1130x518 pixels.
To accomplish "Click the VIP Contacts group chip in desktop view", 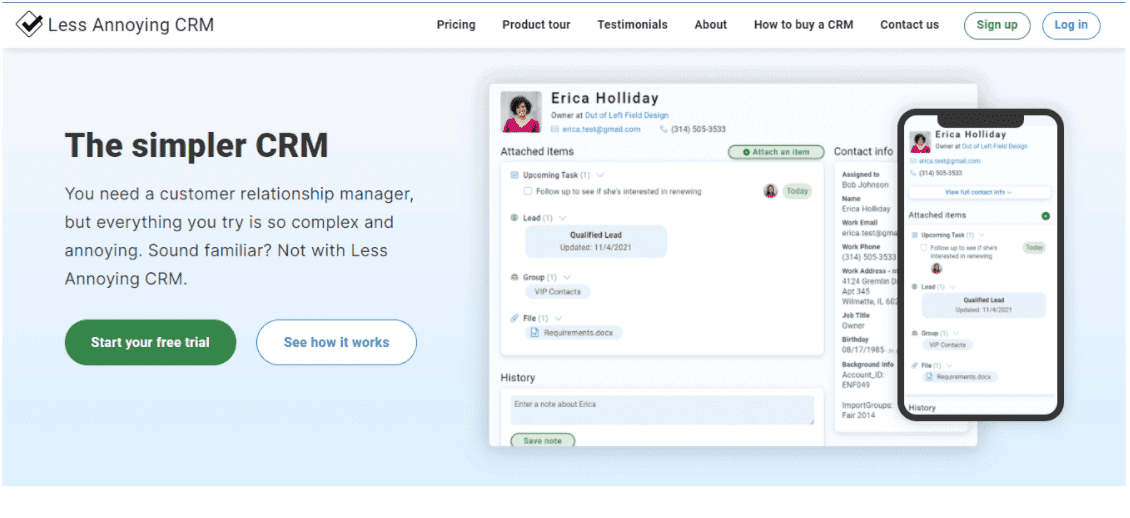I will click(558, 292).
